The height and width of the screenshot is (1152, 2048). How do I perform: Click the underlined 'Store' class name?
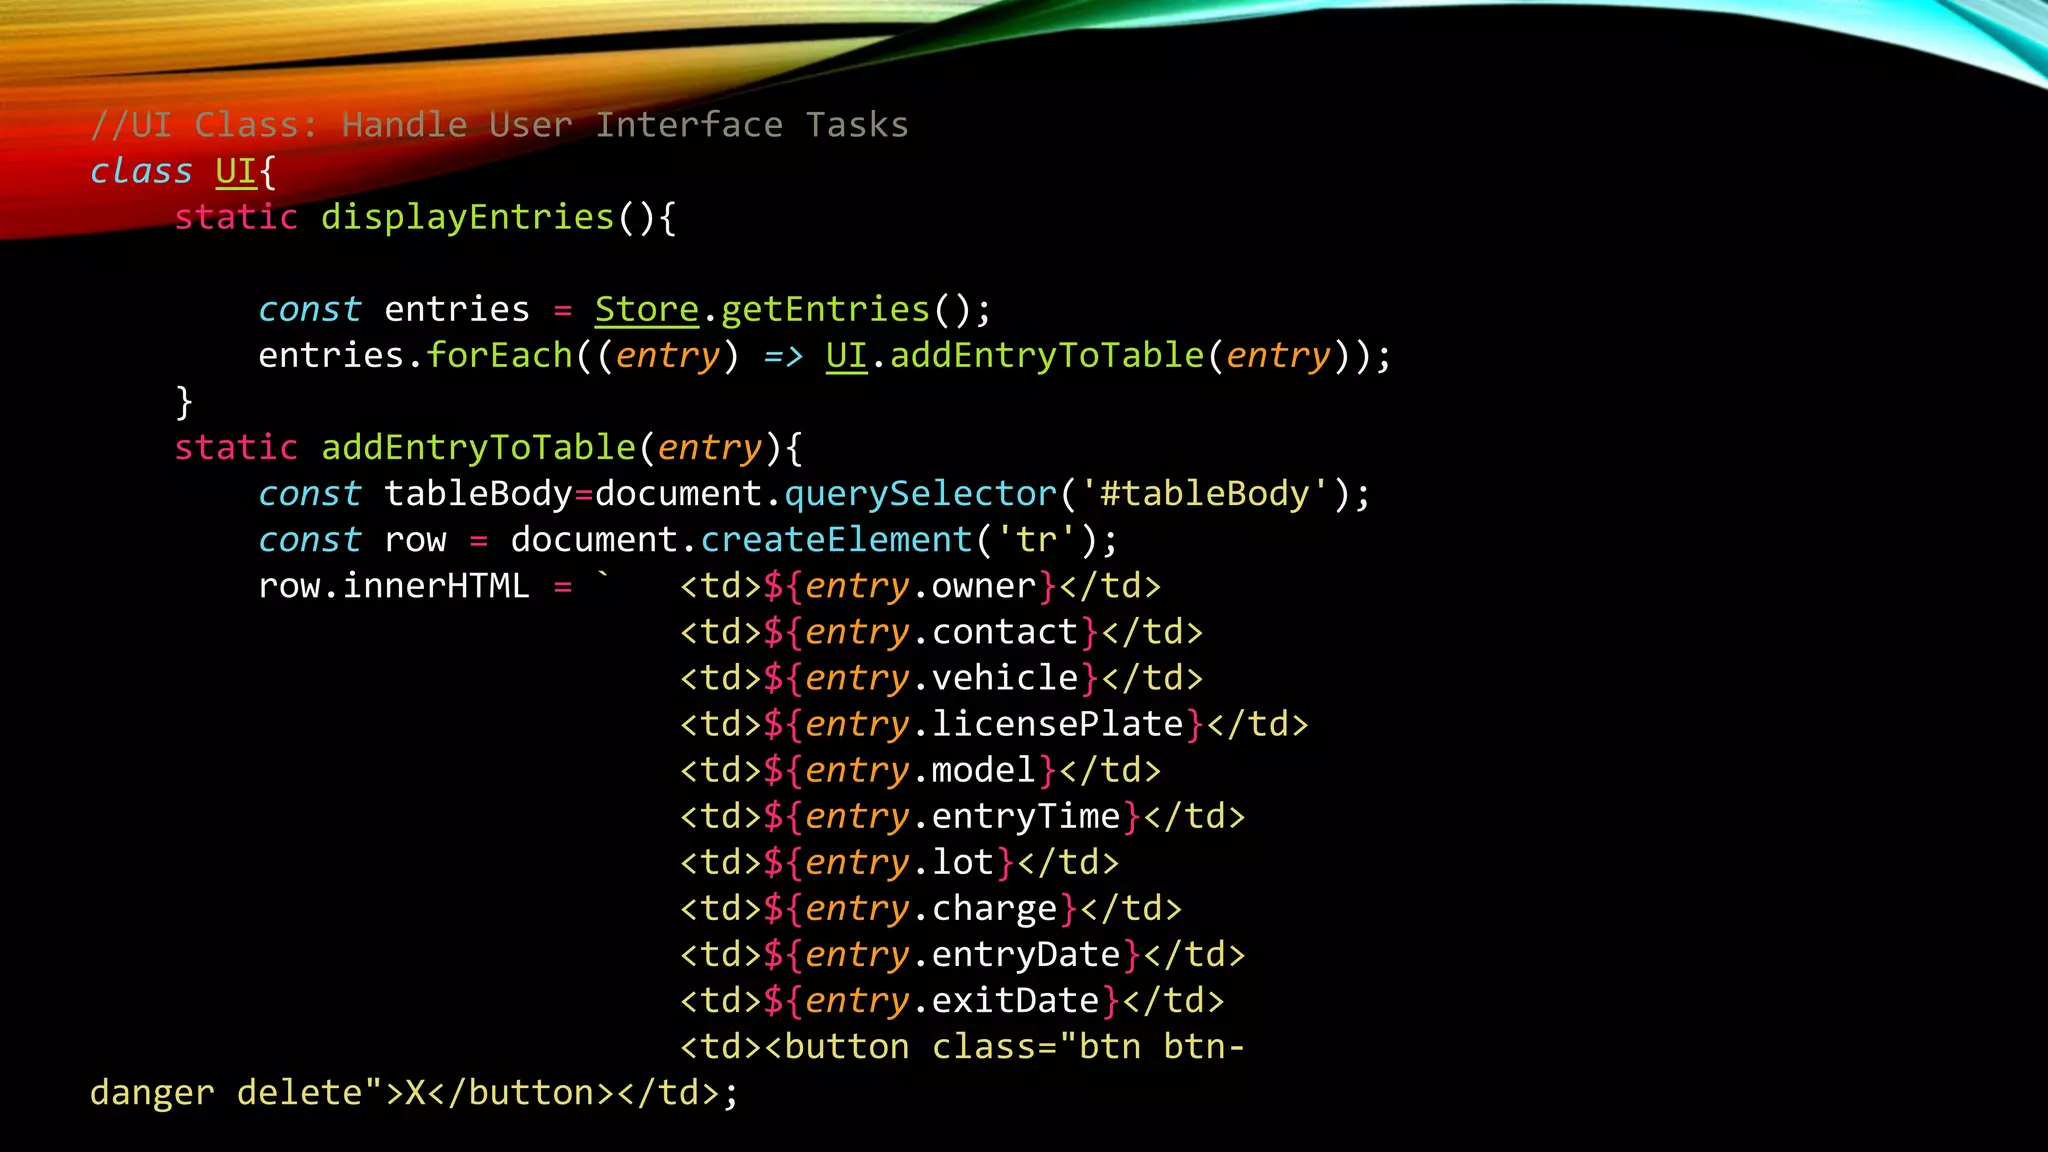647,309
